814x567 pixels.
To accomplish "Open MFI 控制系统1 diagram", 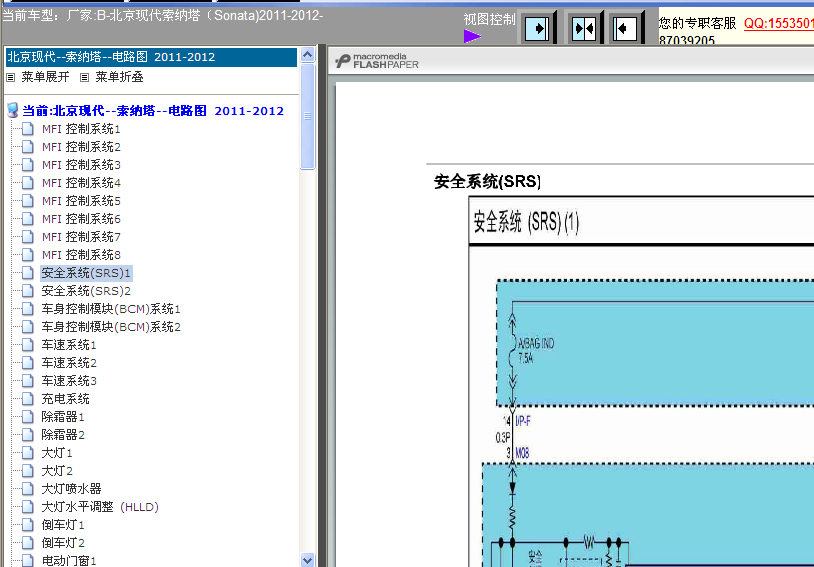I will pos(81,129).
